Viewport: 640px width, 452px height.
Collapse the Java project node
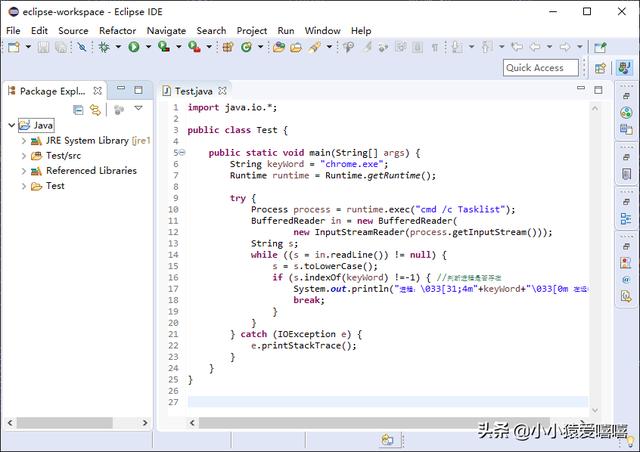pyautogui.click(x=11, y=125)
